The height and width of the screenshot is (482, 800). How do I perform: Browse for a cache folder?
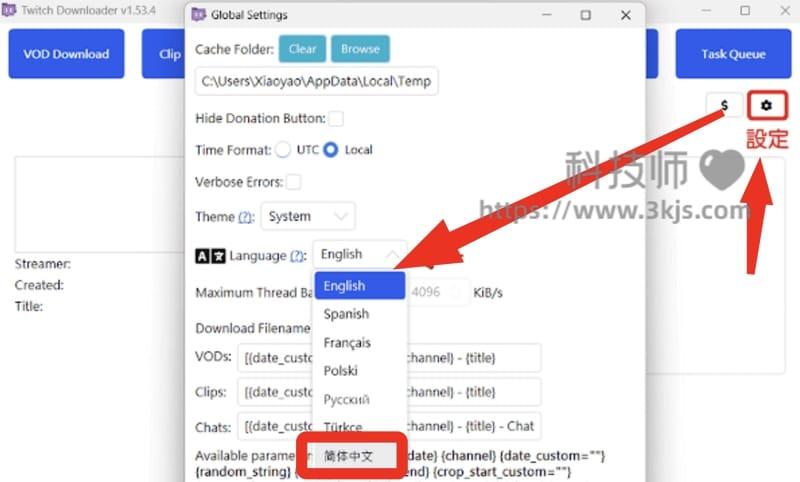pos(360,49)
